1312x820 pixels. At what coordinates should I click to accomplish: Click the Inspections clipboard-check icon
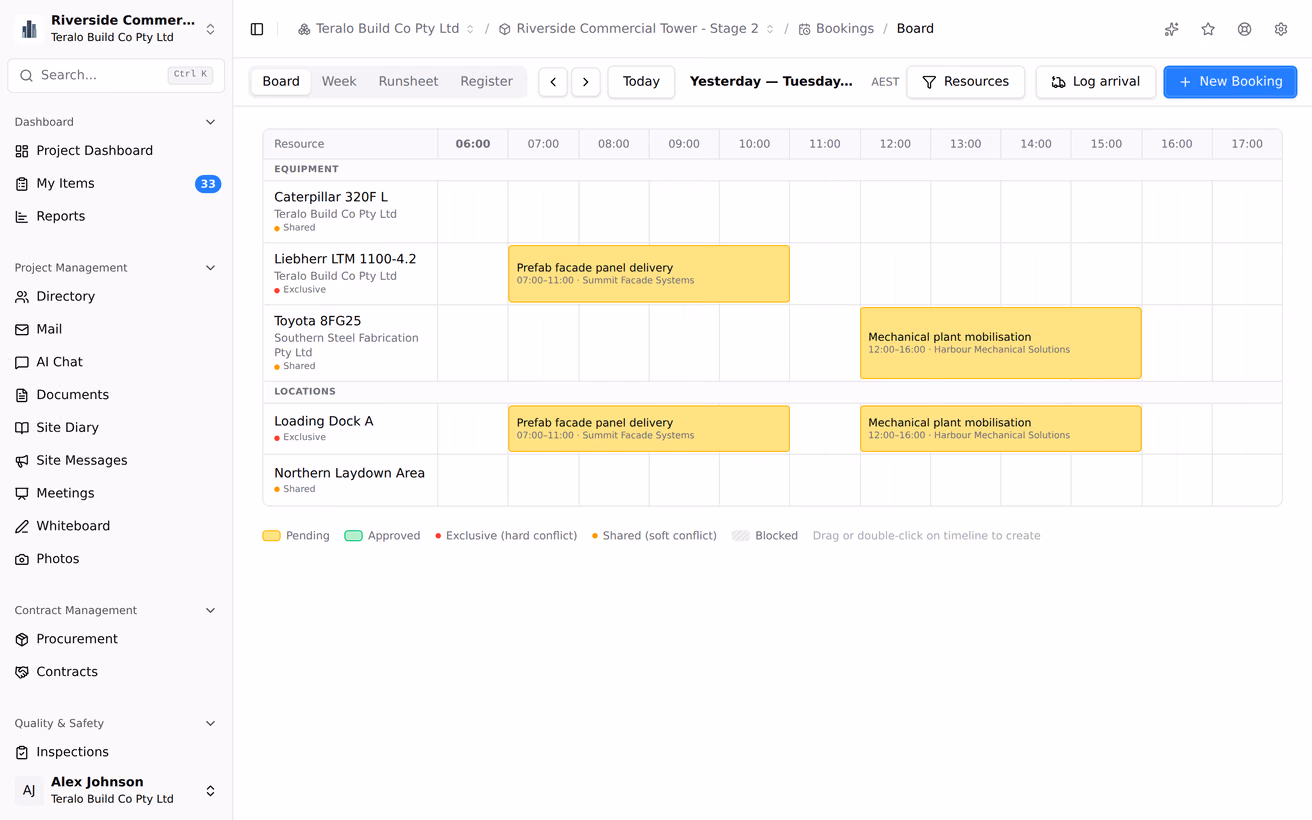click(22, 753)
